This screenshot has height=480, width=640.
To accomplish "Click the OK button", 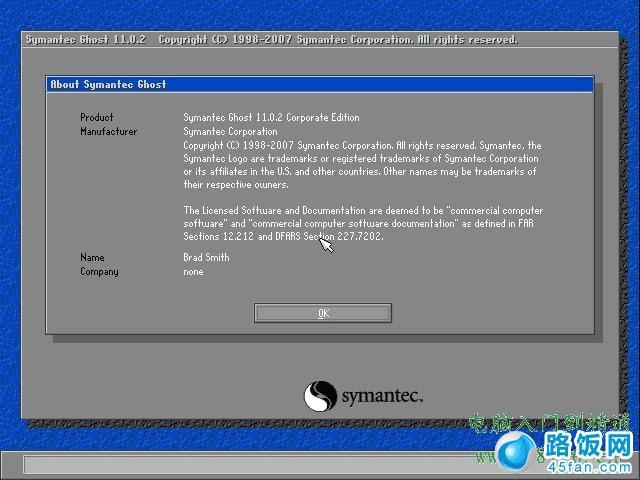I will [x=322, y=313].
